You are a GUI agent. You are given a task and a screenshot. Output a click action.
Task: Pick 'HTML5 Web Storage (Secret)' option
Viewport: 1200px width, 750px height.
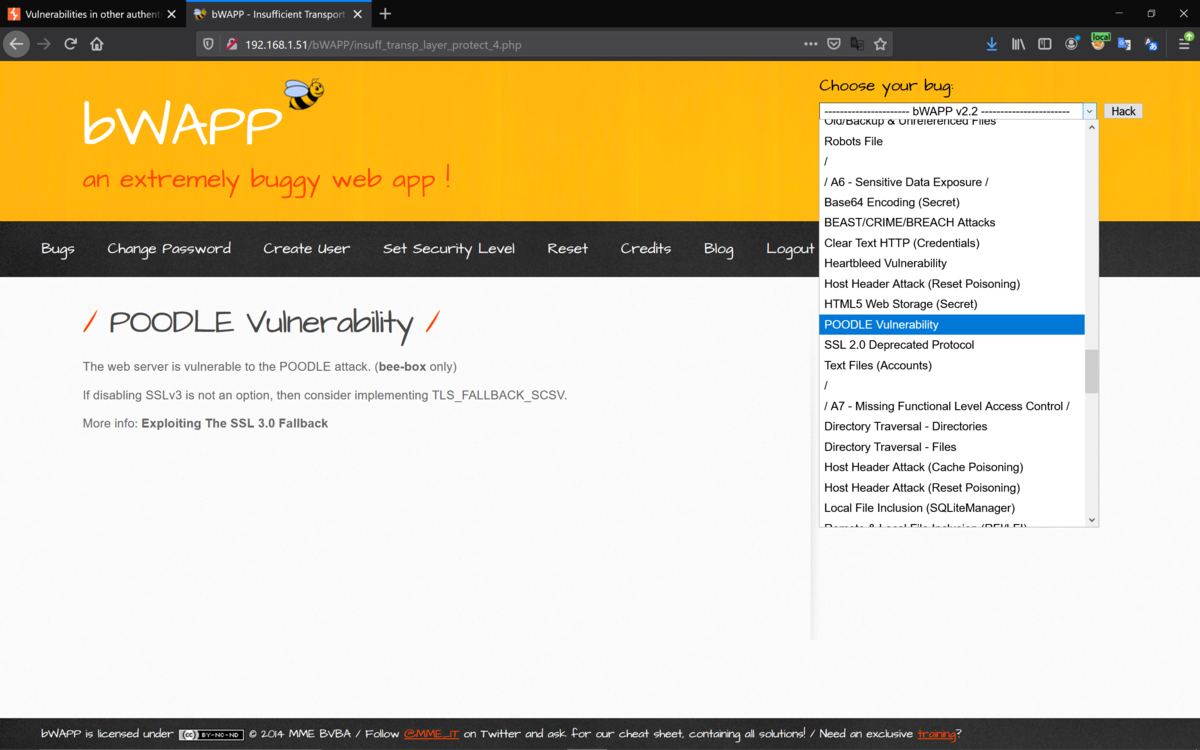pos(952,304)
